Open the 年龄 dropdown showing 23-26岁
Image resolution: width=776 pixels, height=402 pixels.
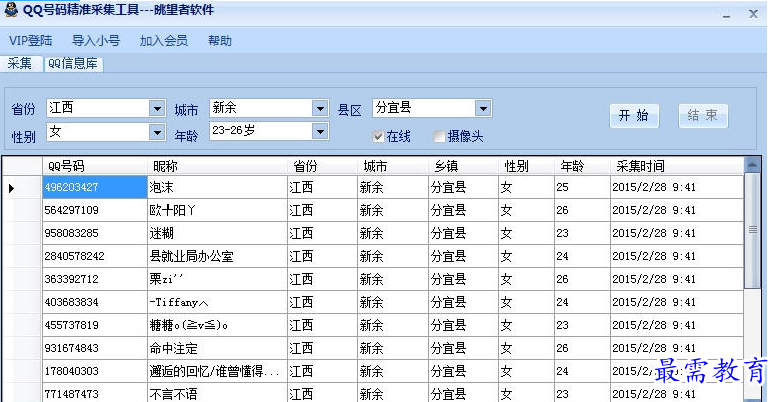[x=320, y=132]
